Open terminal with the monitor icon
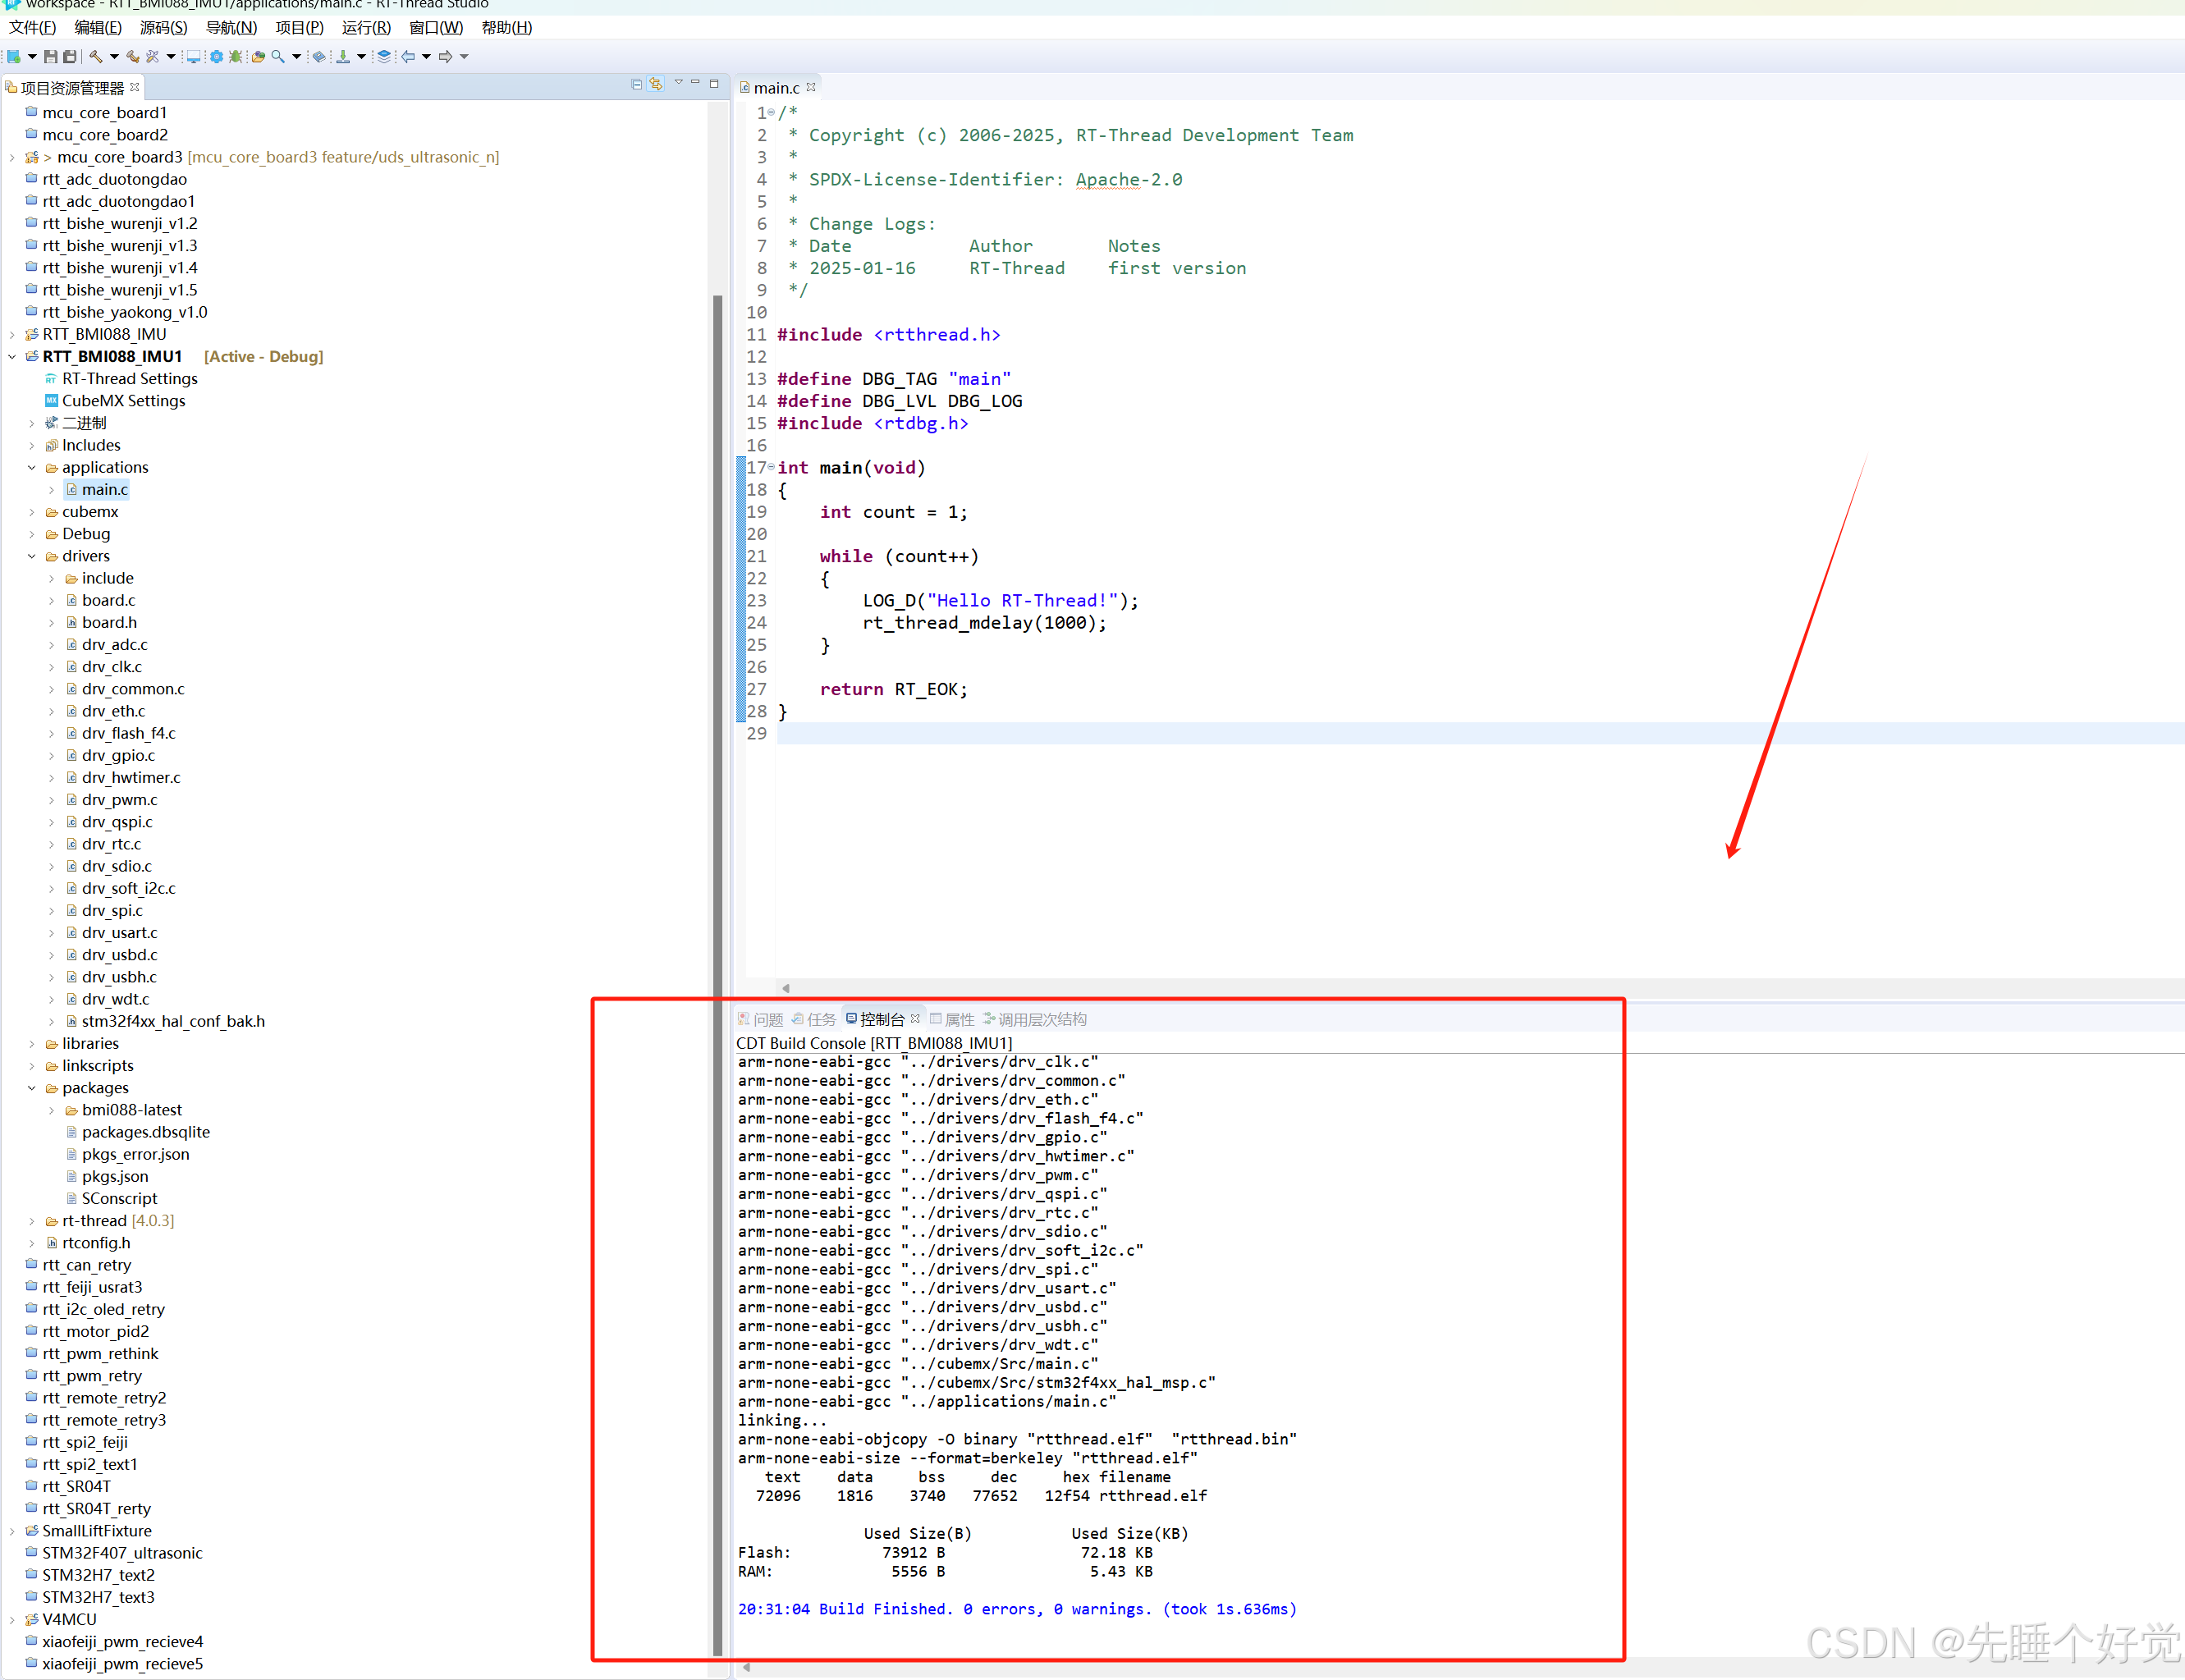The width and height of the screenshot is (2185, 1680). (x=193, y=57)
